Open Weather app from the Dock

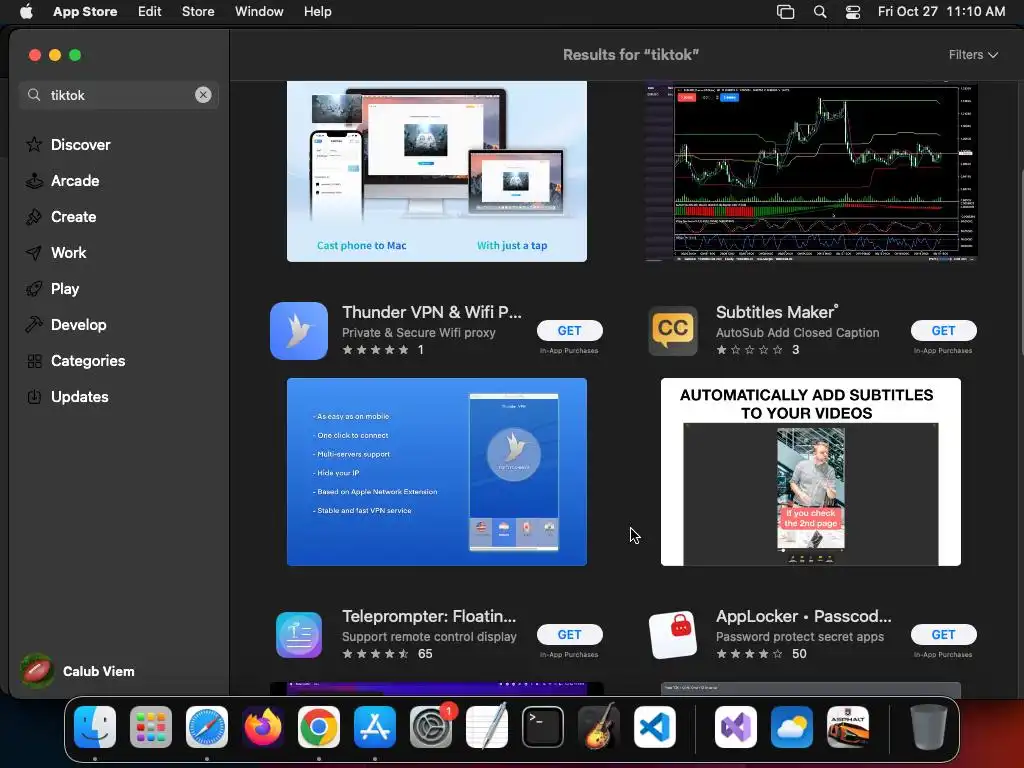pos(792,727)
